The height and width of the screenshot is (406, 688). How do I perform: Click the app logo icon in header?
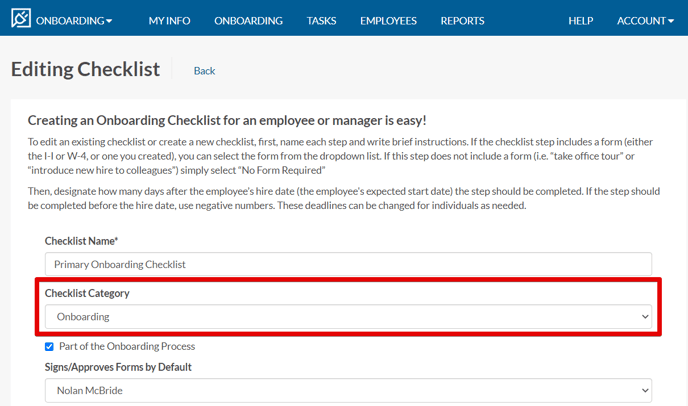(x=21, y=18)
